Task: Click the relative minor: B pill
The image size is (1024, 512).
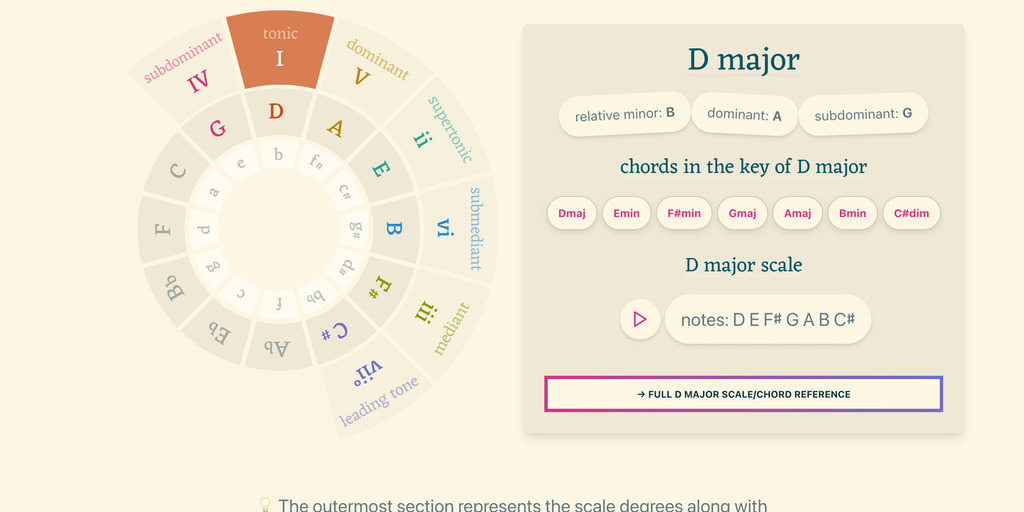Action: (x=624, y=115)
